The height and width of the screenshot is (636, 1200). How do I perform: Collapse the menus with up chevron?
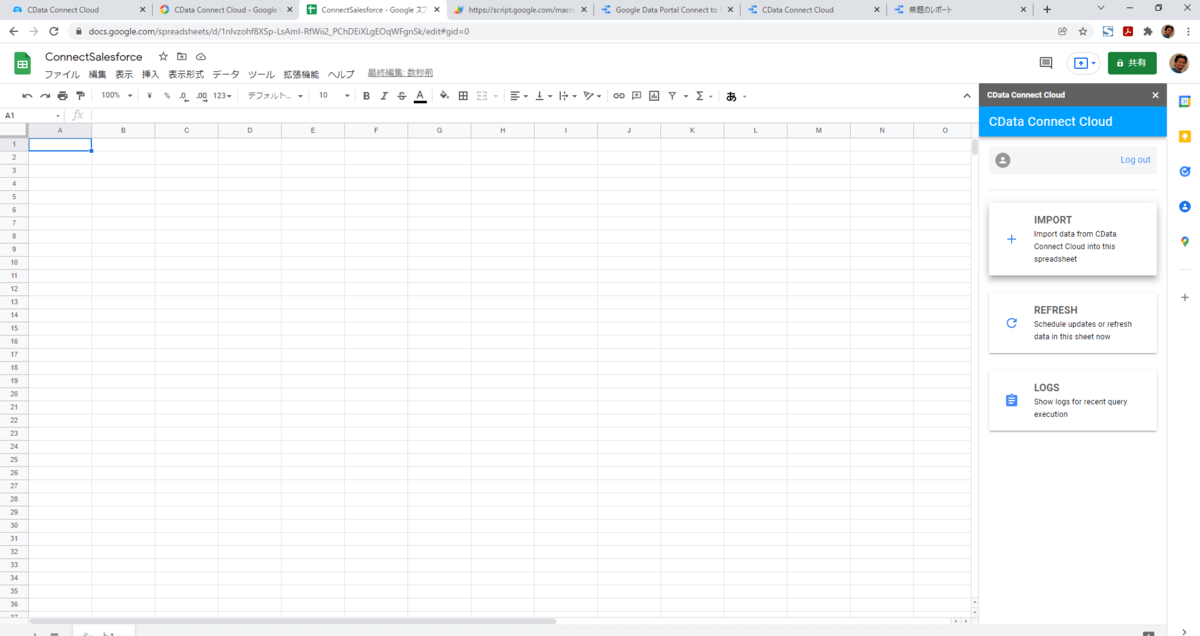click(967, 96)
